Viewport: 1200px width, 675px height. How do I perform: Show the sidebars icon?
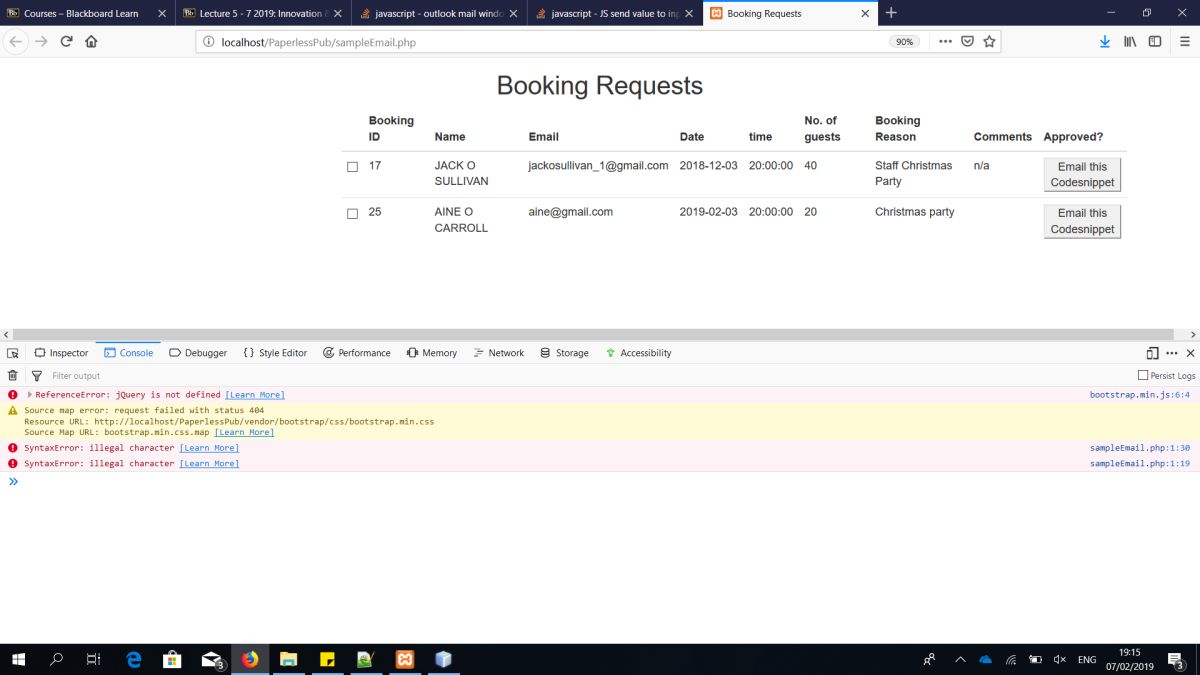1155,41
